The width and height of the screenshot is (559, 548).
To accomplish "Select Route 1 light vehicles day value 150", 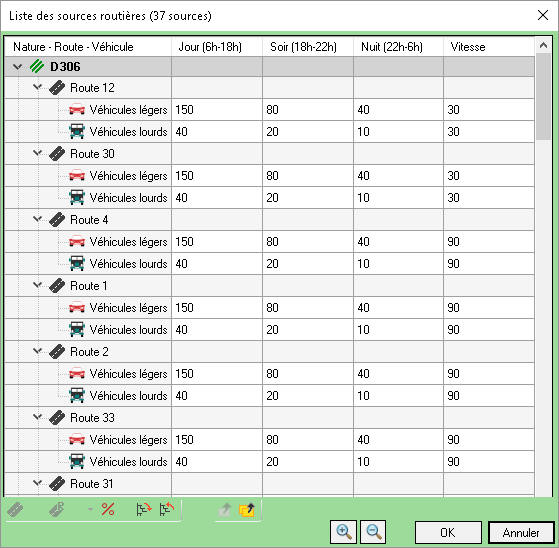I will [x=217, y=307].
